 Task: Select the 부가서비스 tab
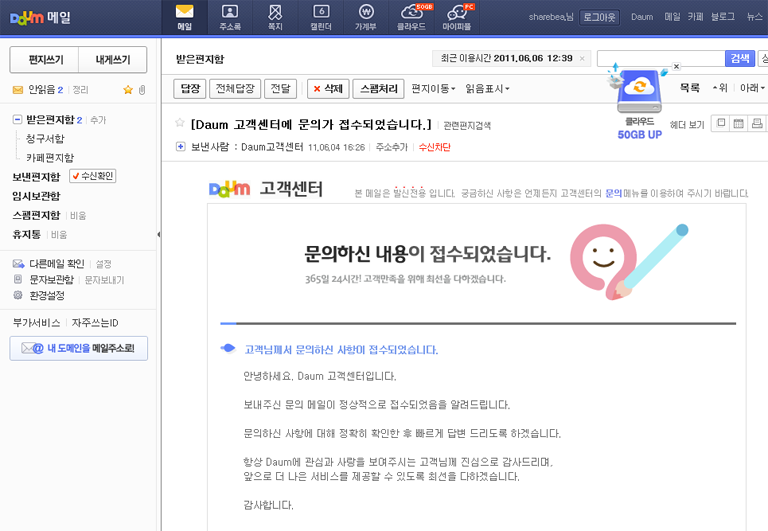point(36,323)
